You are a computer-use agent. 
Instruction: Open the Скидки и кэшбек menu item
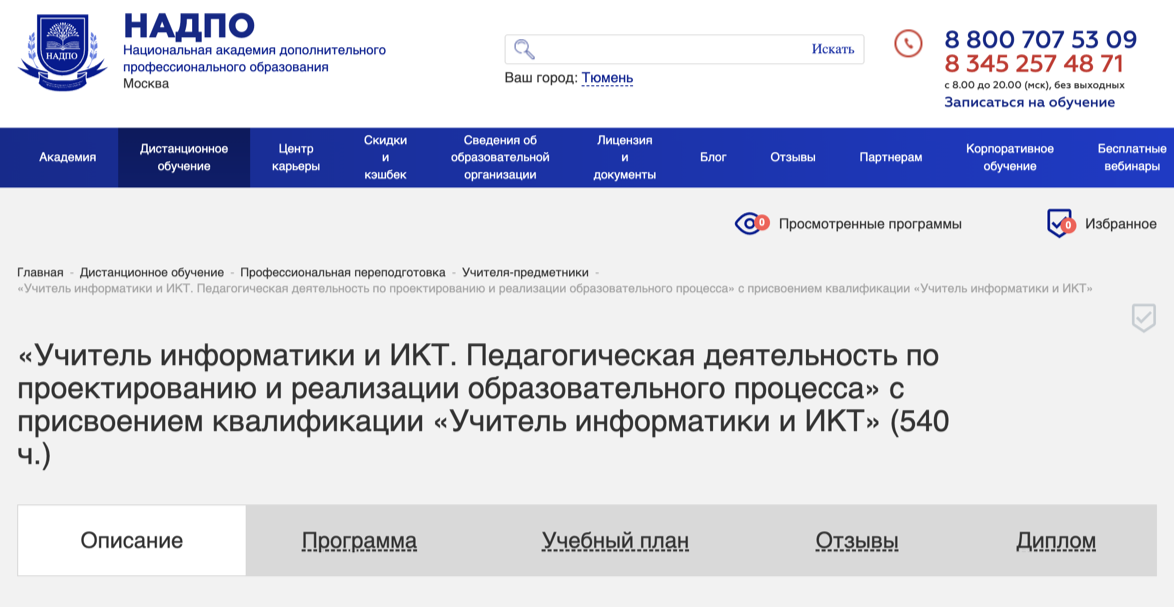(x=386, y=157)
